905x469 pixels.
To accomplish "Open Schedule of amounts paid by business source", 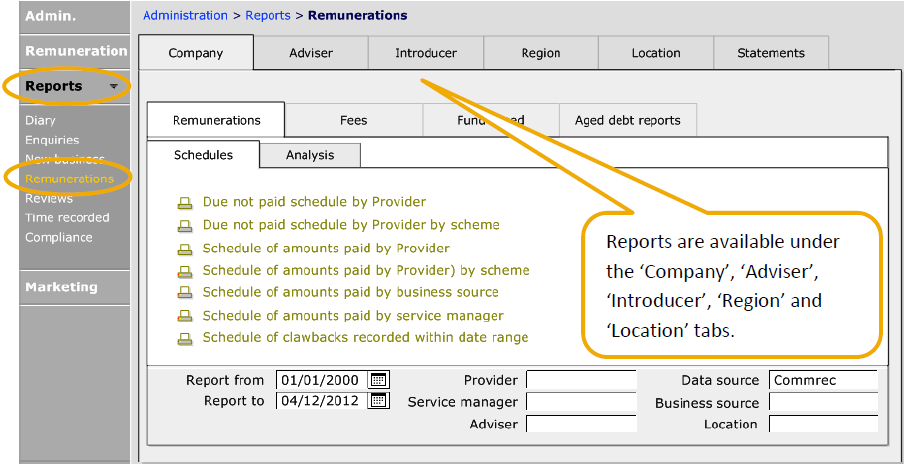I will (350, 292).
